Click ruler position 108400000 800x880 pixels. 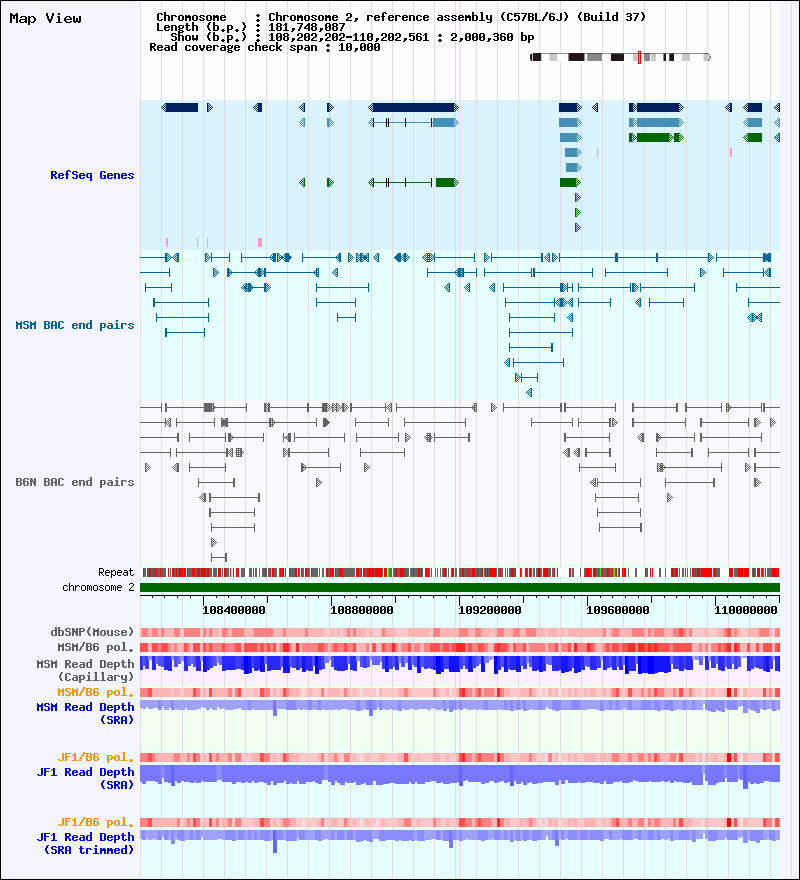tap(234, 610)
